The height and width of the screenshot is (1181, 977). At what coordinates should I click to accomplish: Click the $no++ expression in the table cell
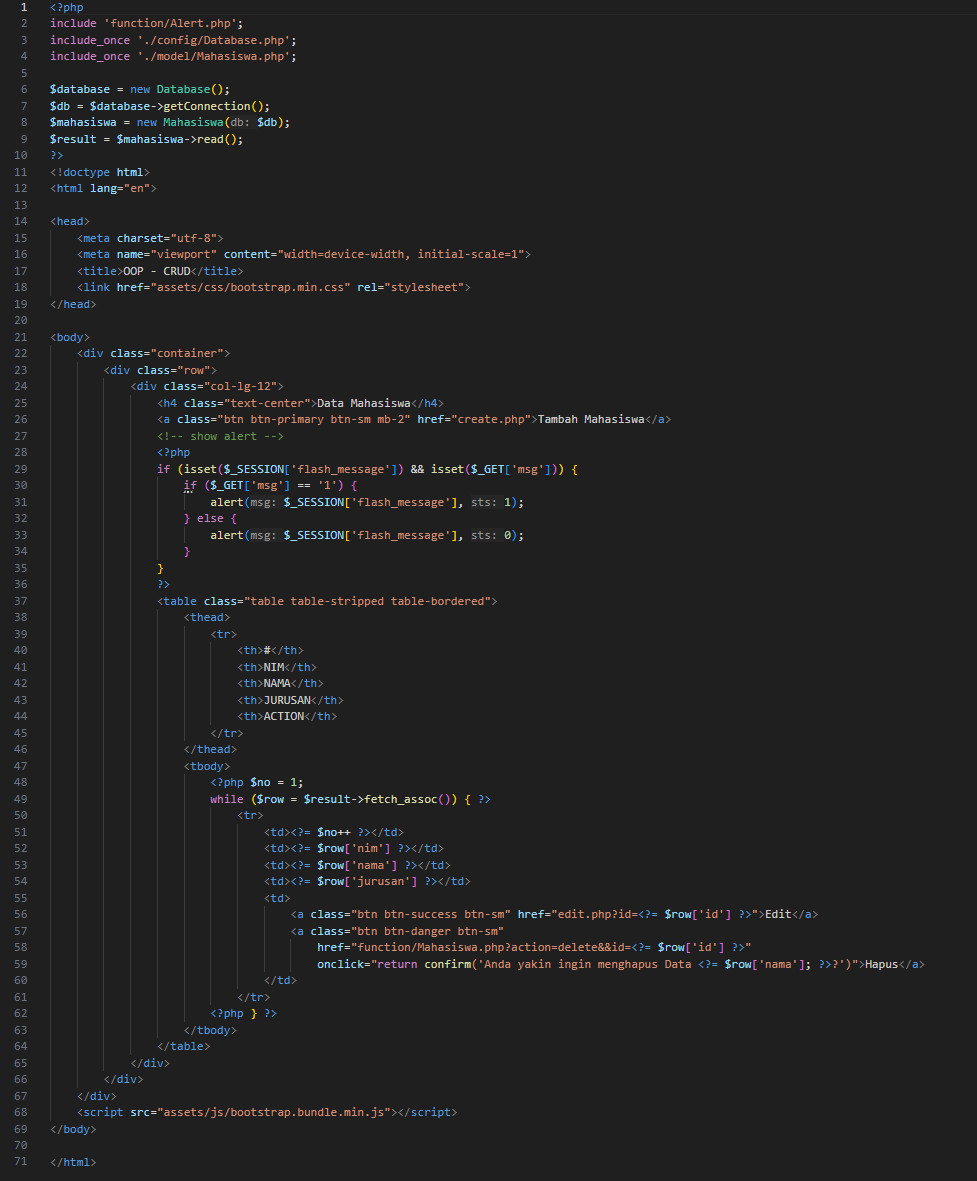pos(336,832)
